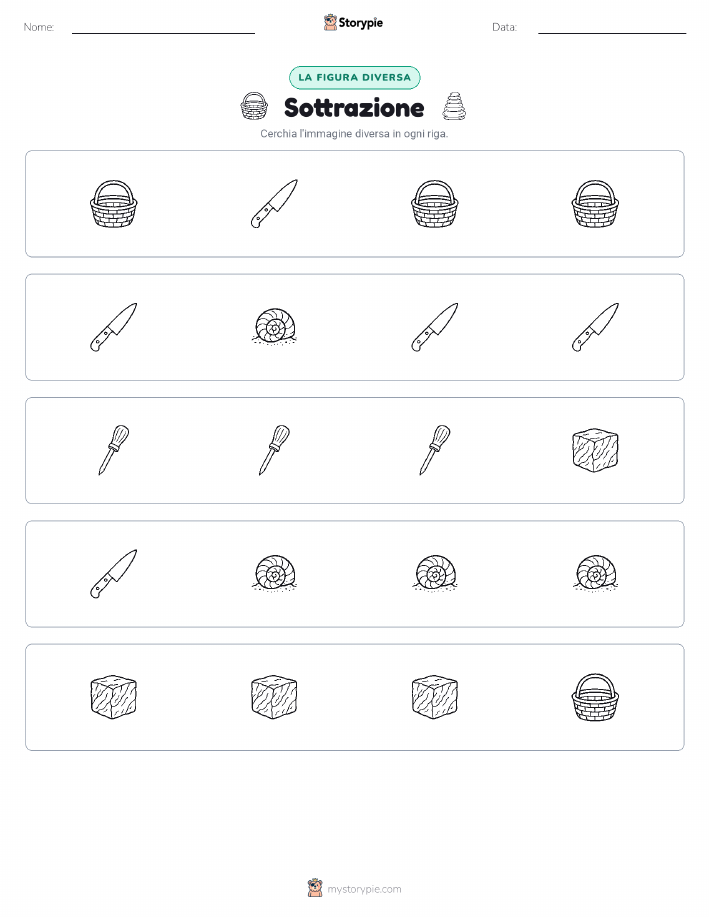Pick the basket in the last row
The height and width of the screenshot is (917, 709).
click(595, 697)
